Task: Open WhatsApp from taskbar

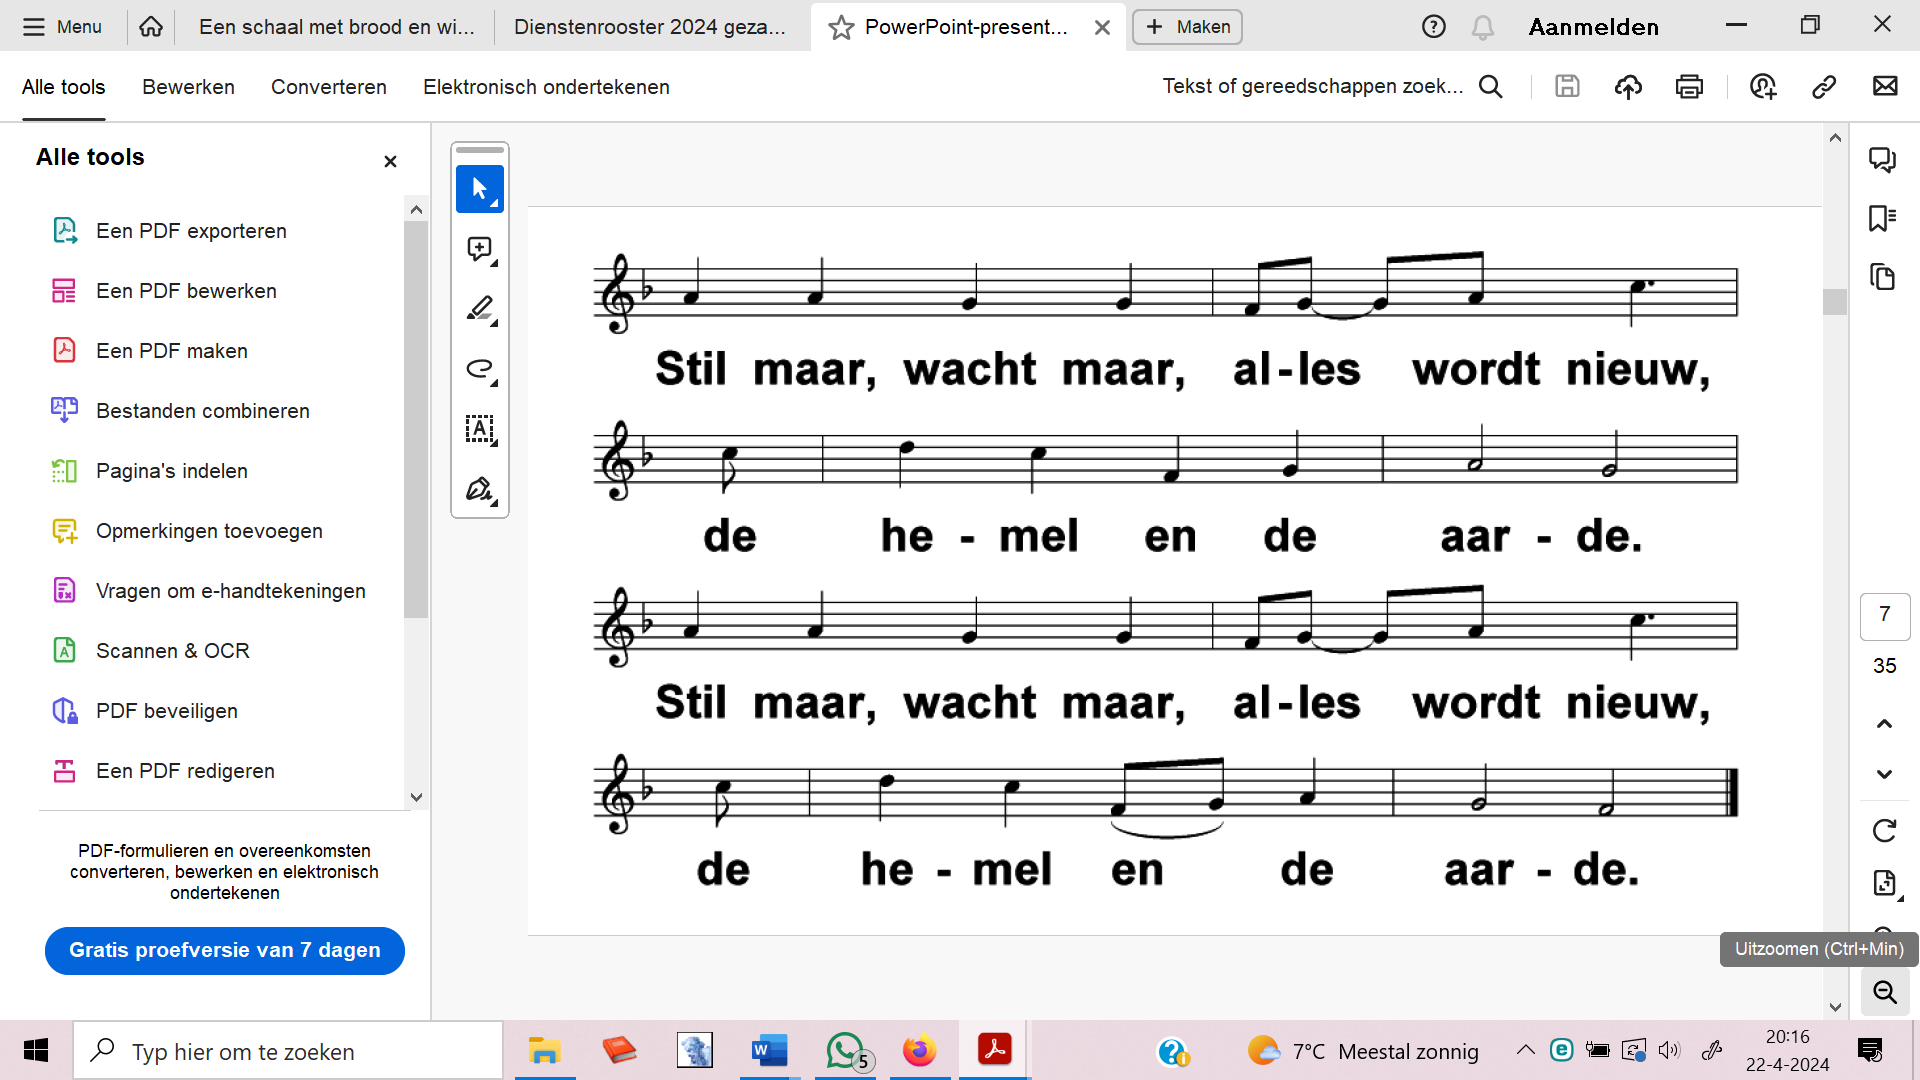Action: coord(848,1051)
